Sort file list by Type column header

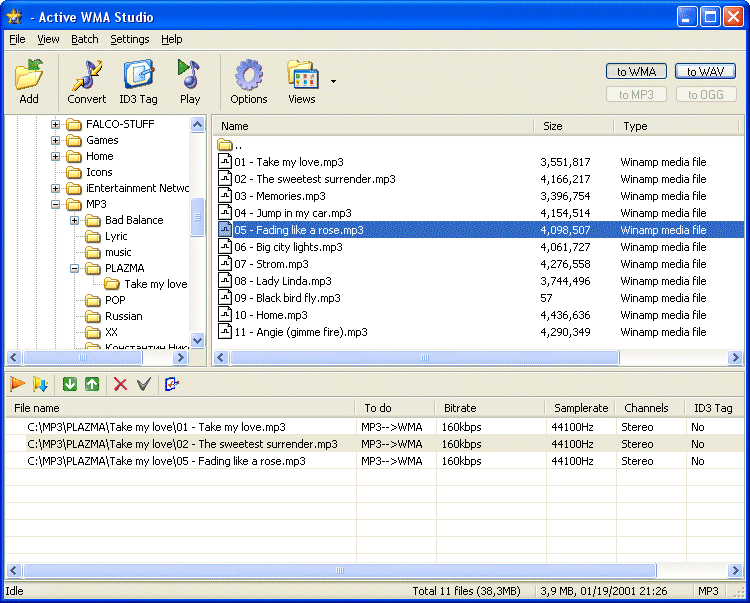(x=677, y=126)
